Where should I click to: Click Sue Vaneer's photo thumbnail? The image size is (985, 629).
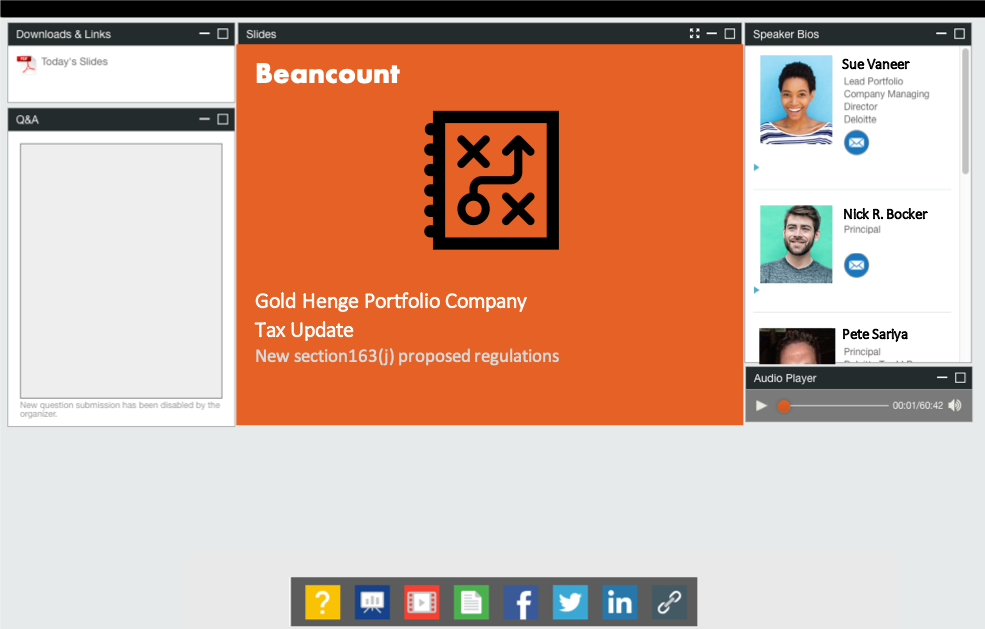(x=796, y=100)
